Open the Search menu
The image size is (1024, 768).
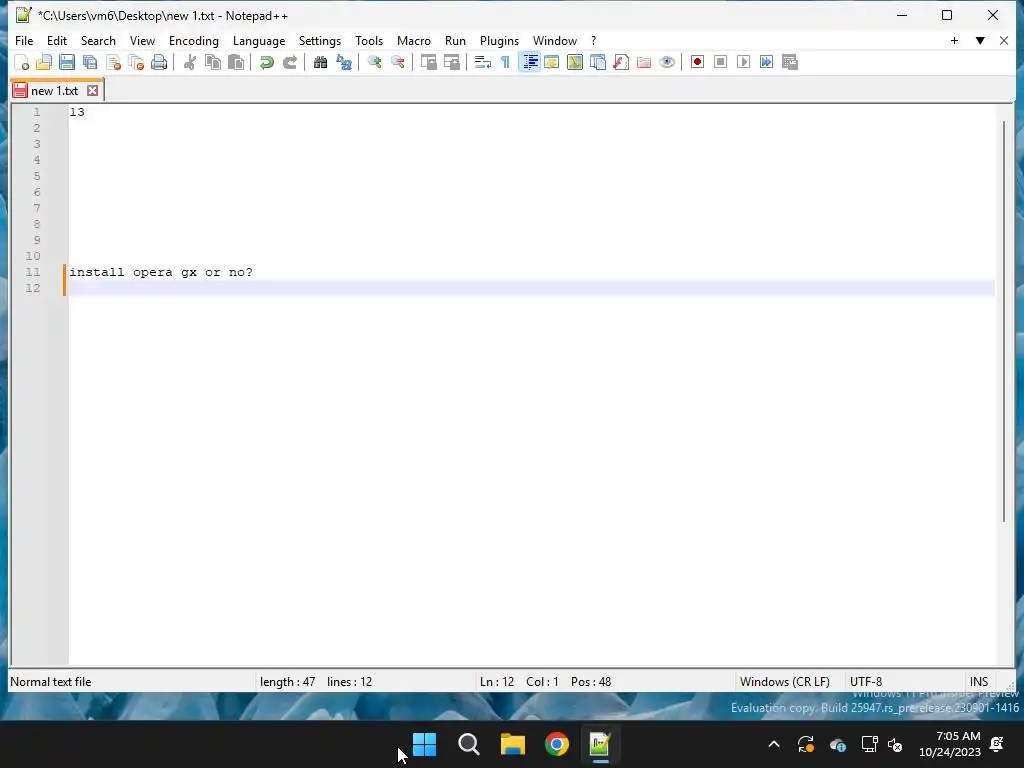coord(98,40)
